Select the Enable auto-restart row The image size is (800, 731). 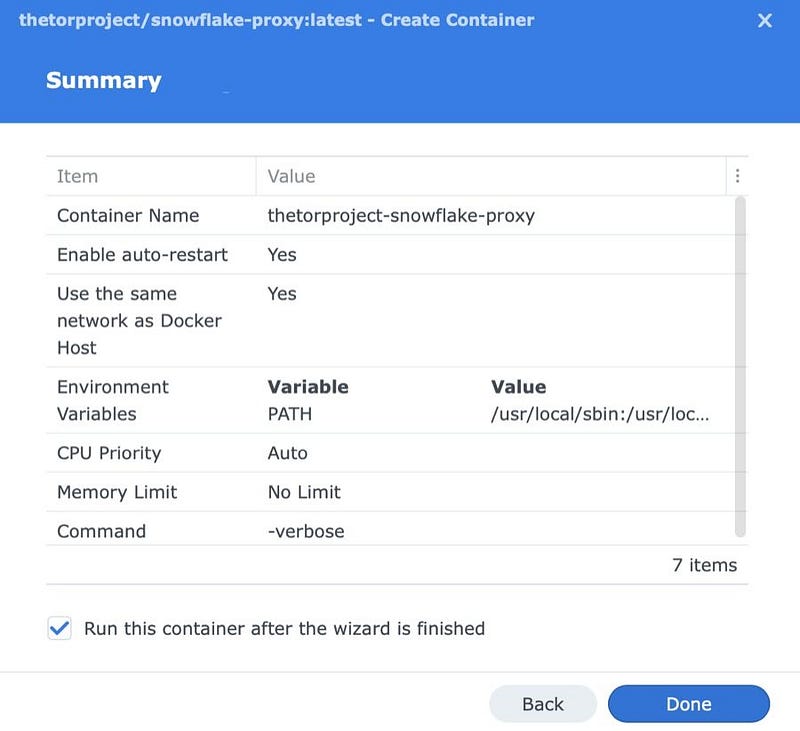coord(391,255)
